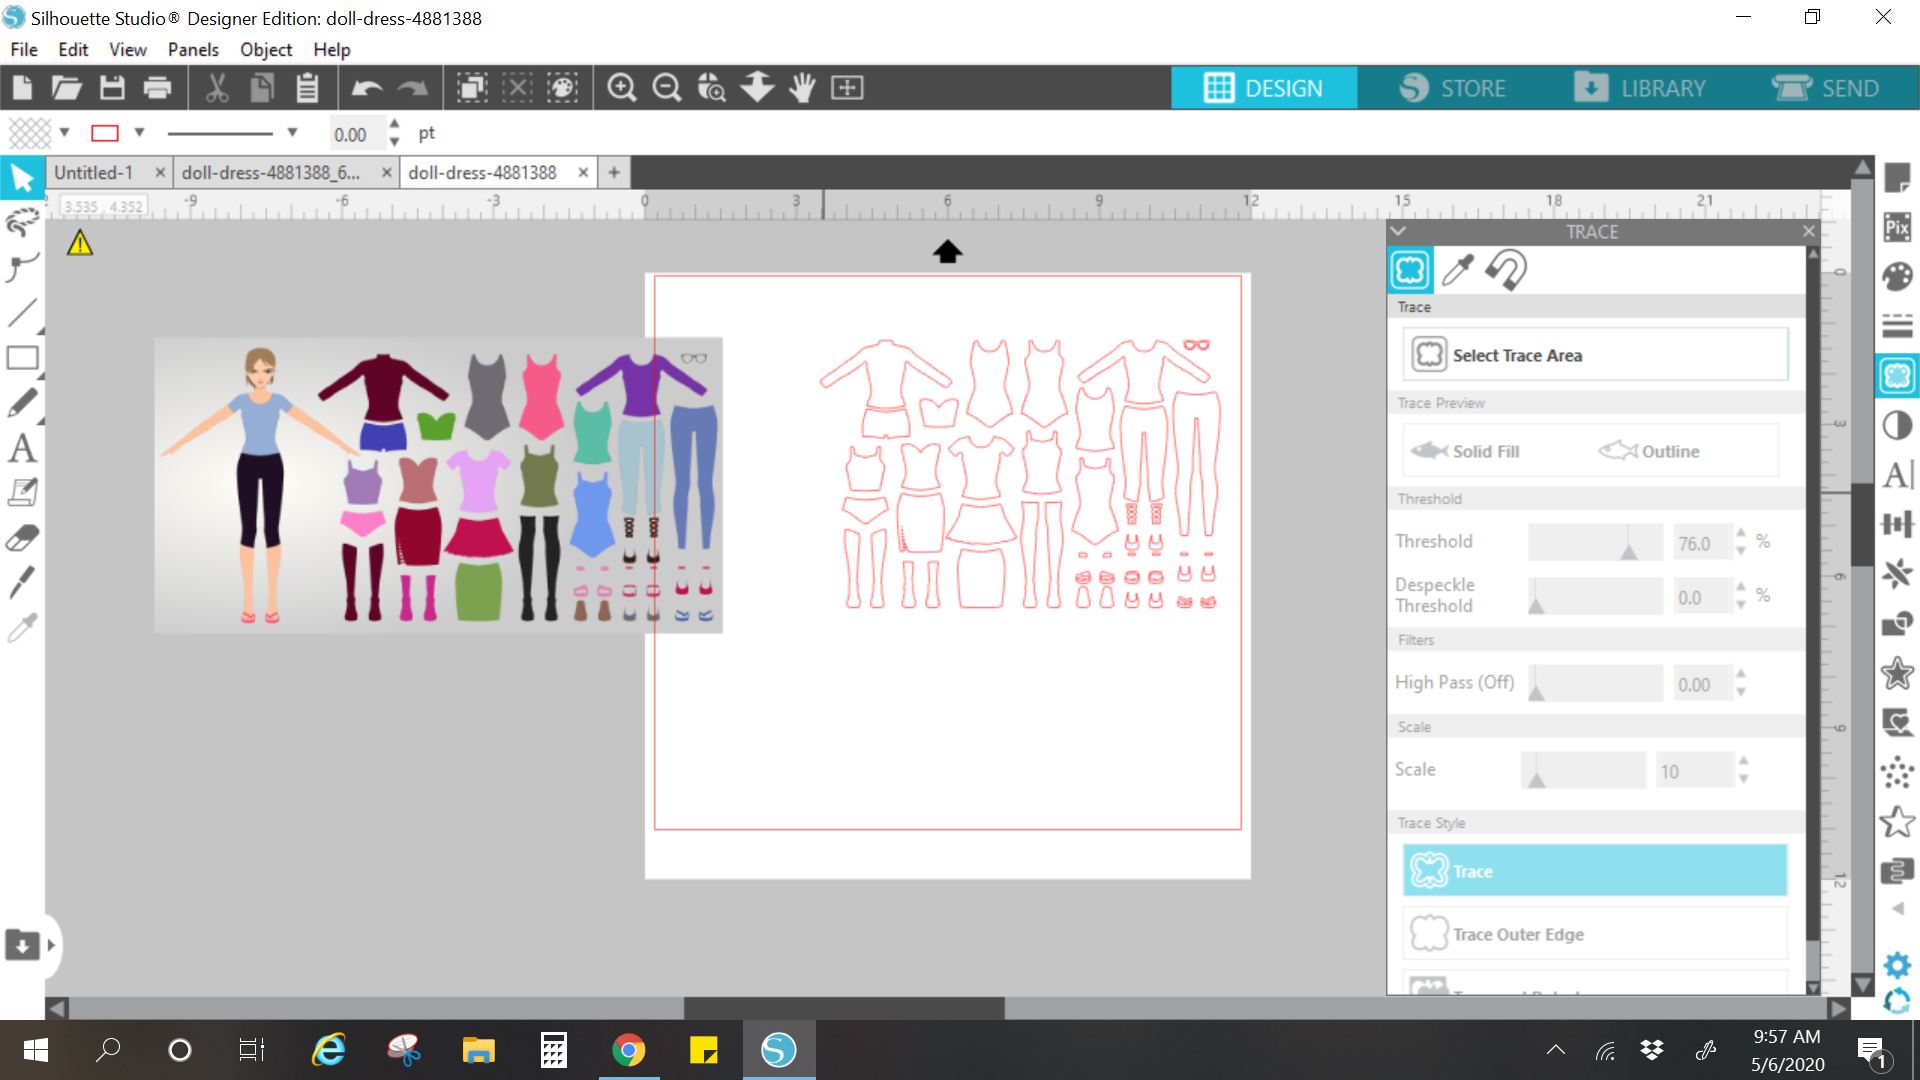
Task: Switch to the Untitled-1 tab
Action: tap(94, 172)
